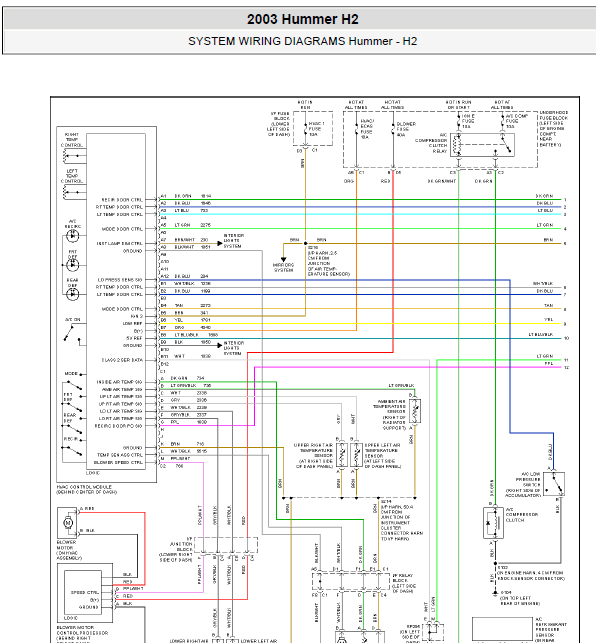Click the front defrost indicator LED symbol
This screenshot has width=596, height=643.
click(x=73, y=265)
